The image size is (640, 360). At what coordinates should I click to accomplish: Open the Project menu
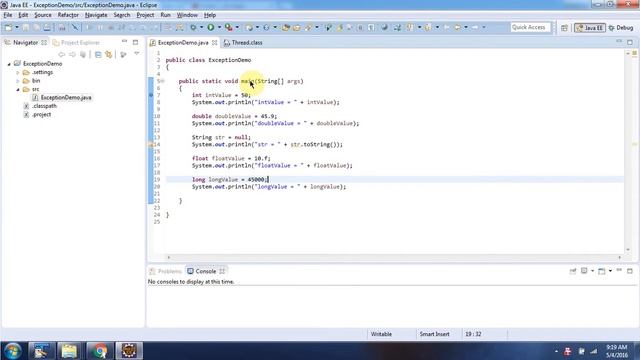point(145,15)
